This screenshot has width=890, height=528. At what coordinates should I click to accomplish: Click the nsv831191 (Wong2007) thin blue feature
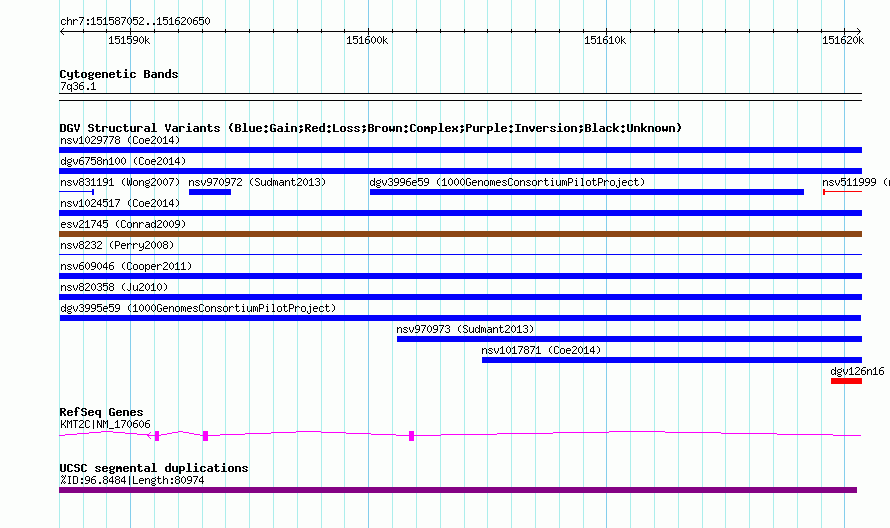77,192
